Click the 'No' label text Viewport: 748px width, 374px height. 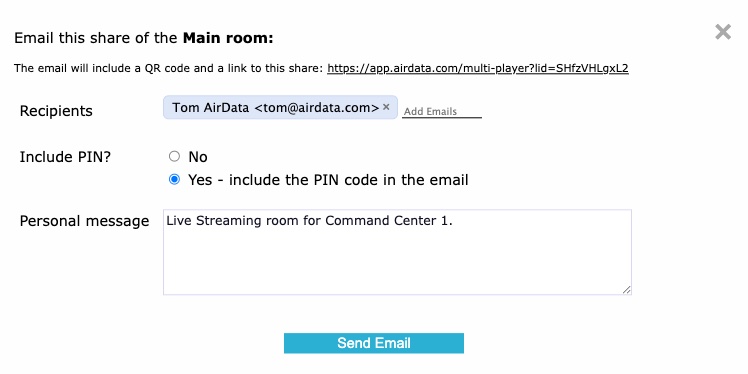tap(198, 157)
